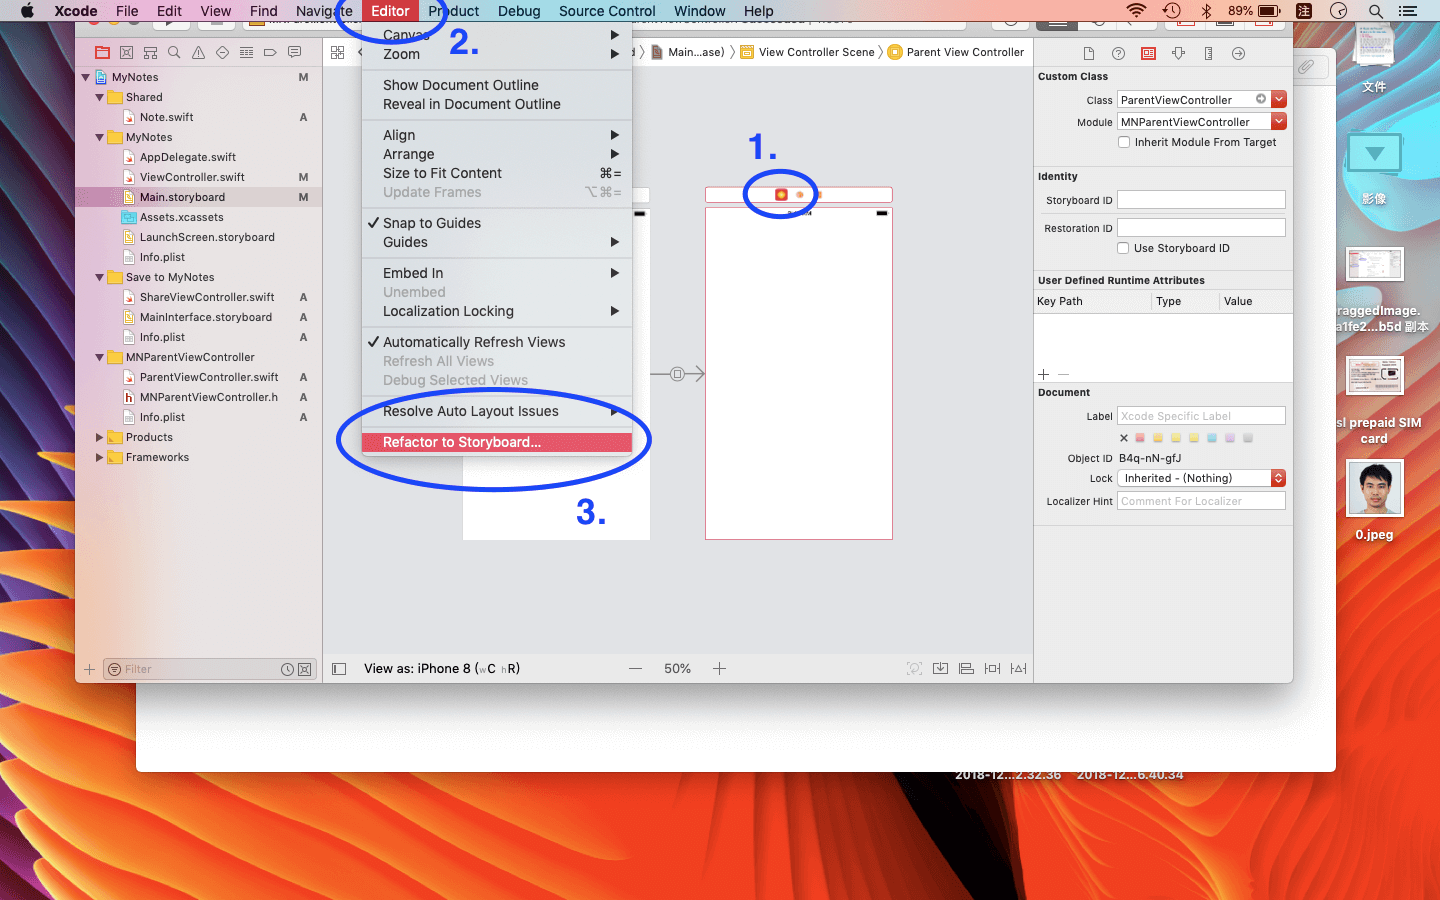
Task: Open the Embed In submenu
Action: pos(497,273)
